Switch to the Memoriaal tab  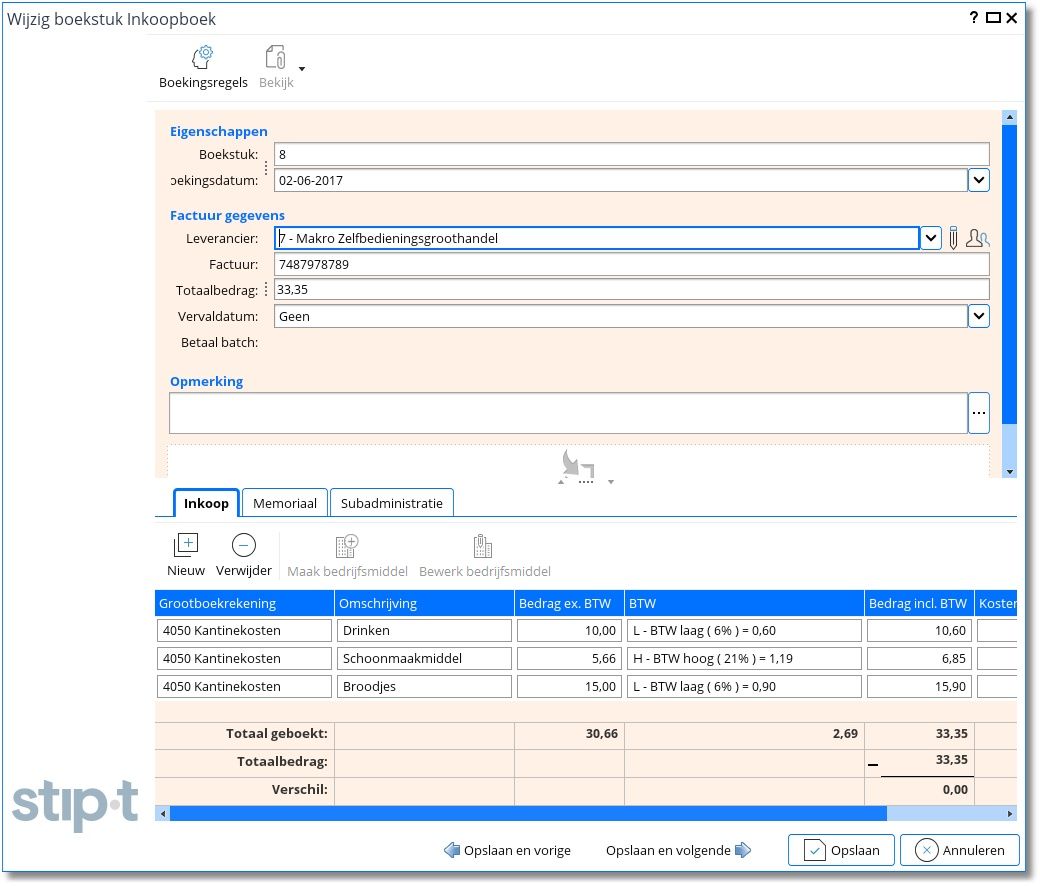285,503
